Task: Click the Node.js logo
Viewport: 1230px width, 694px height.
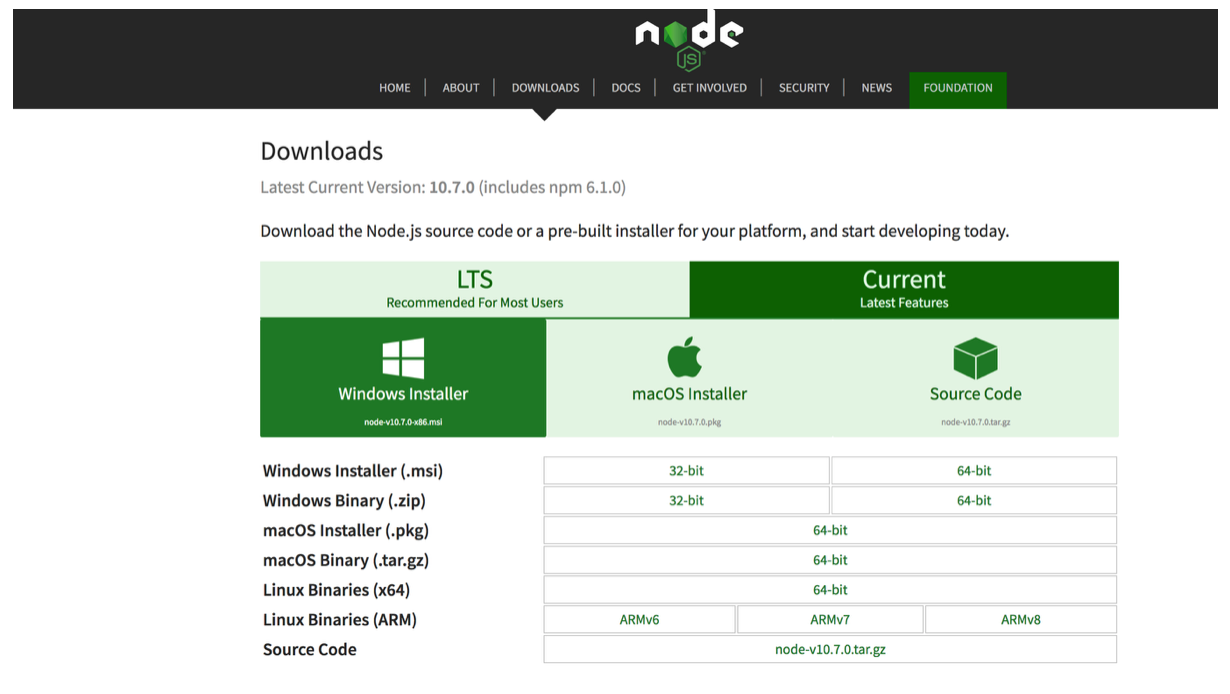Action: coord(689,41)
